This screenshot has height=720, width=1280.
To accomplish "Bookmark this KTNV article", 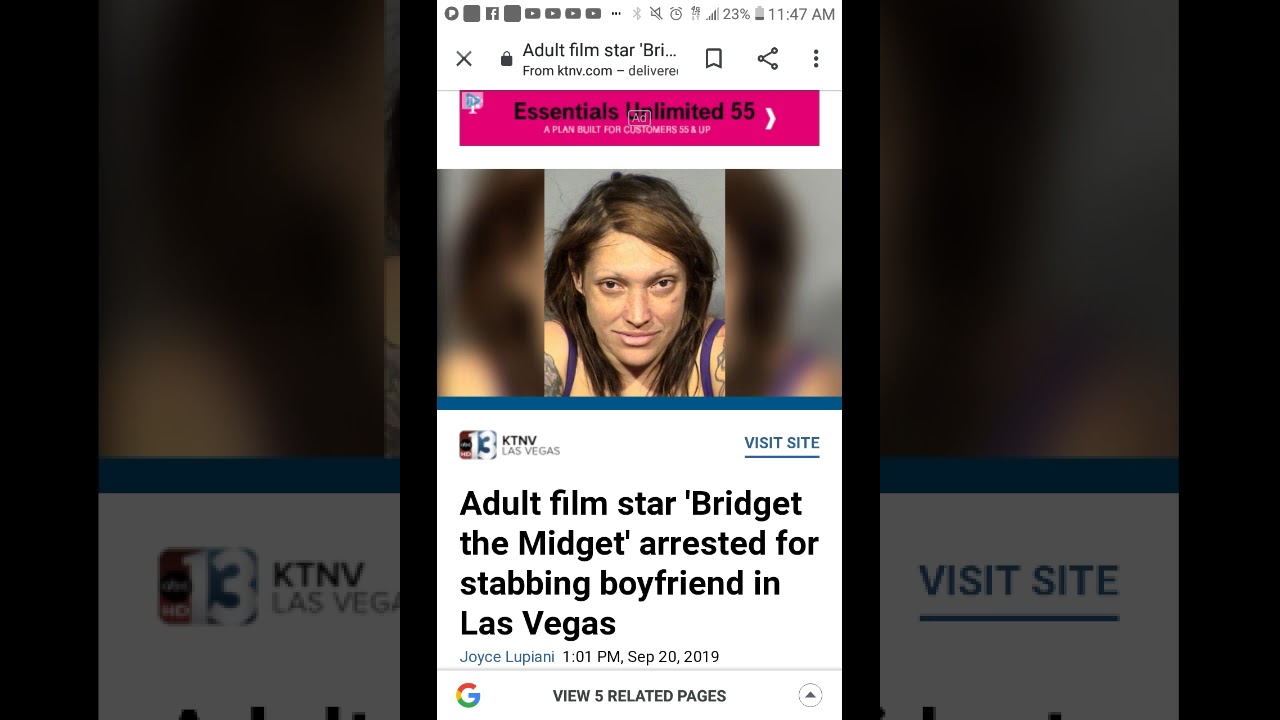I will tap(714, 59).
